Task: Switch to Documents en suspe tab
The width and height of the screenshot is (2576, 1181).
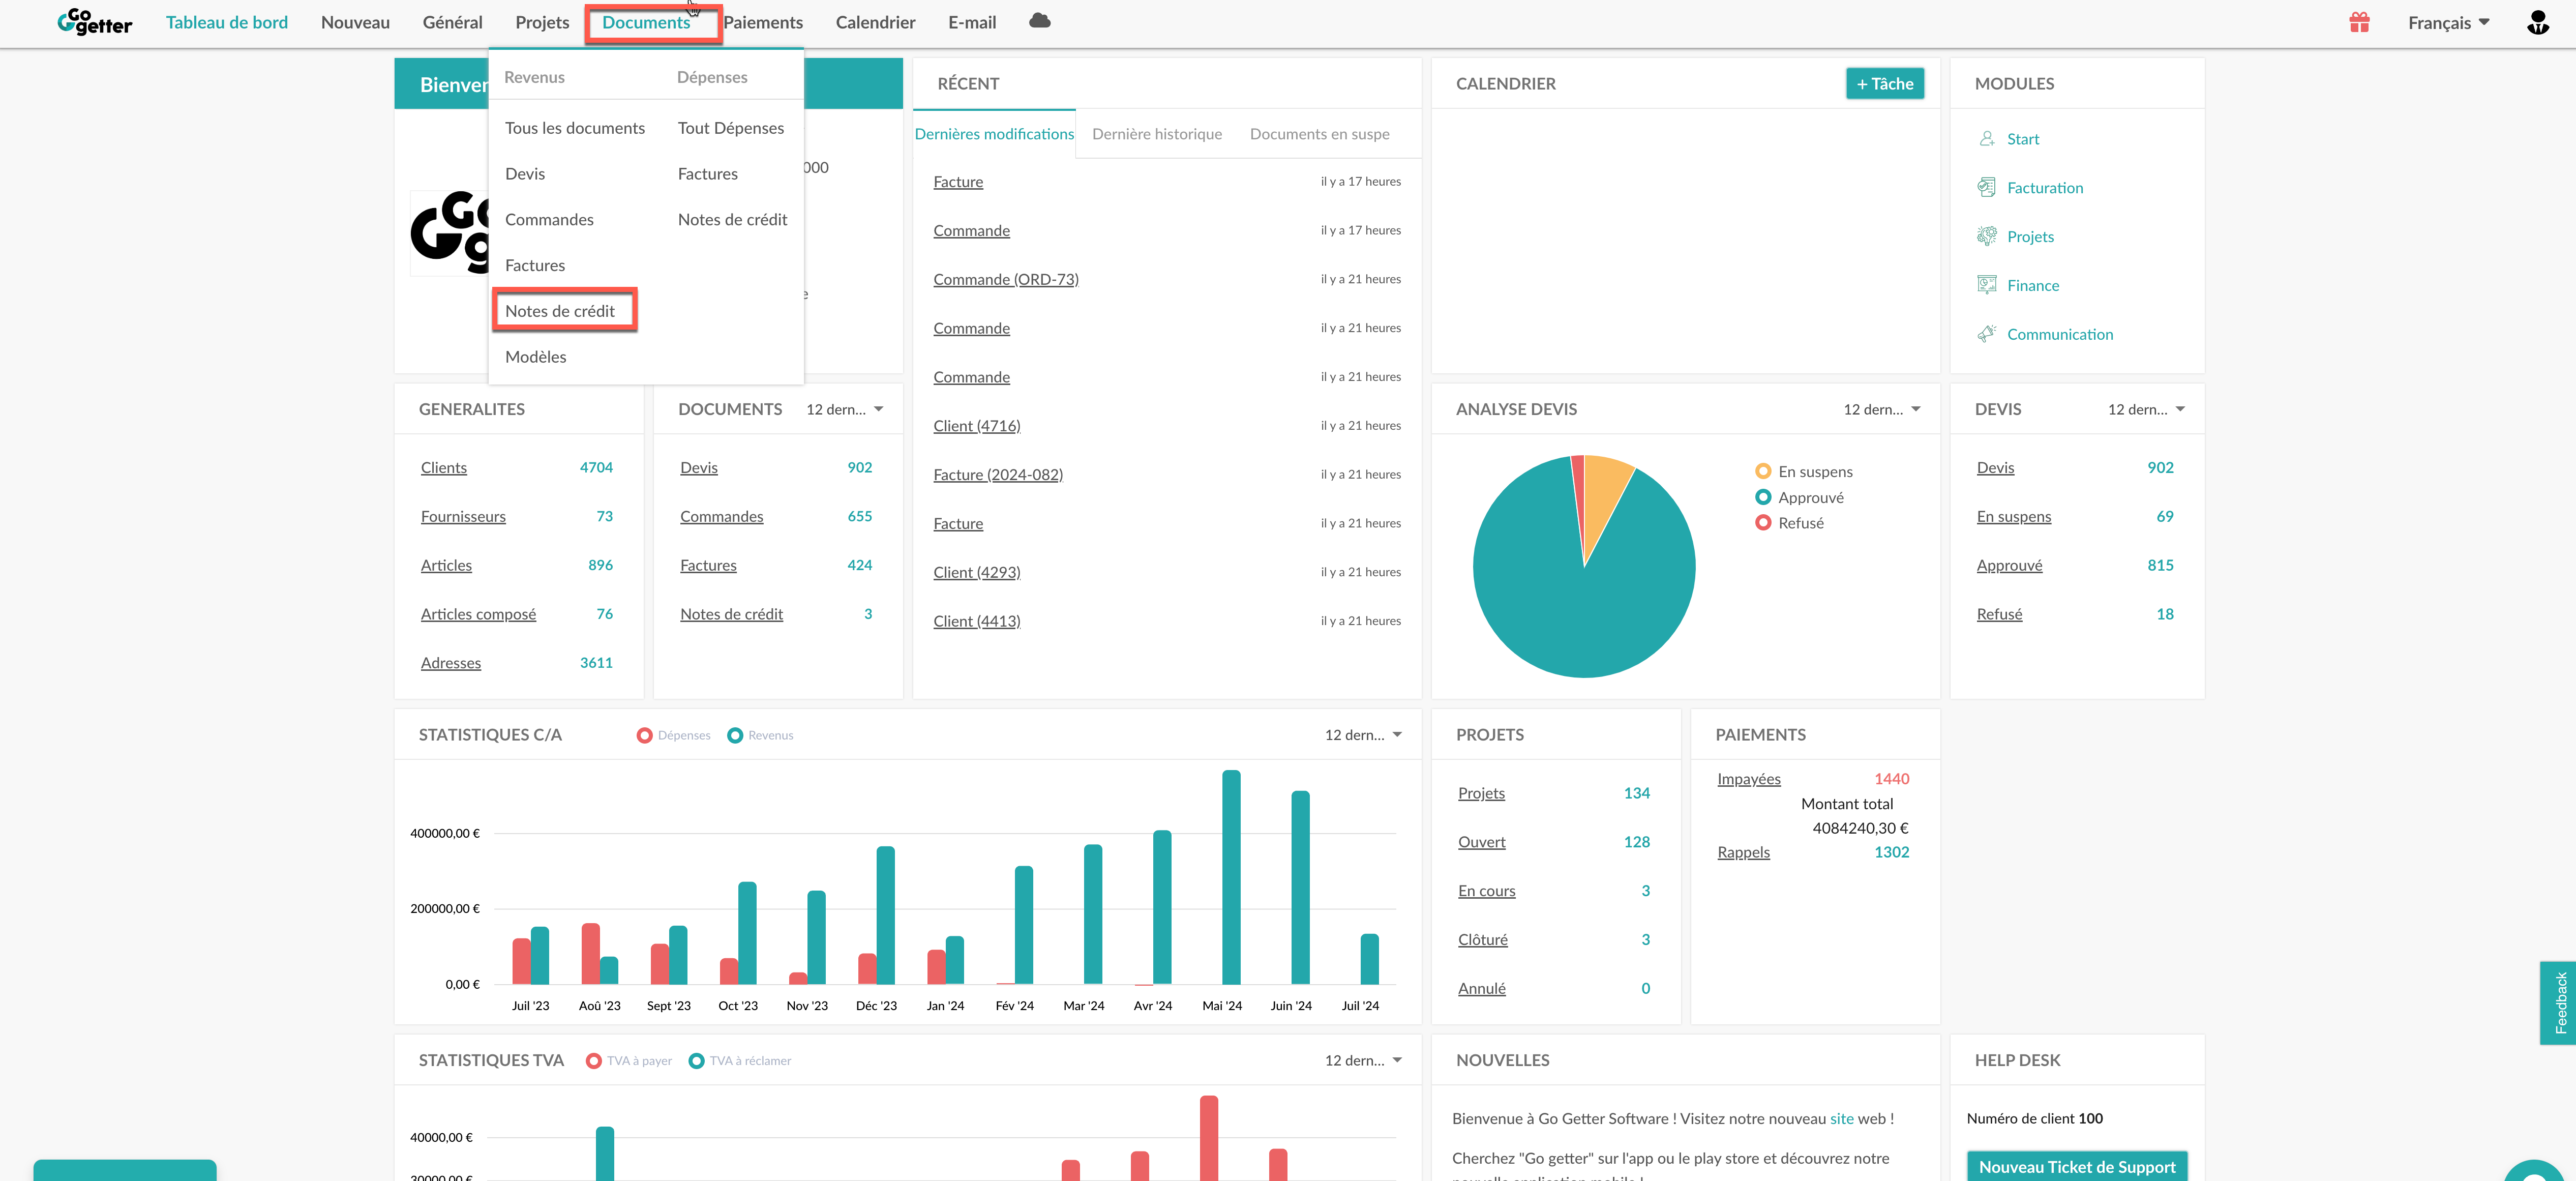Action: click(x=1319, y=135)
